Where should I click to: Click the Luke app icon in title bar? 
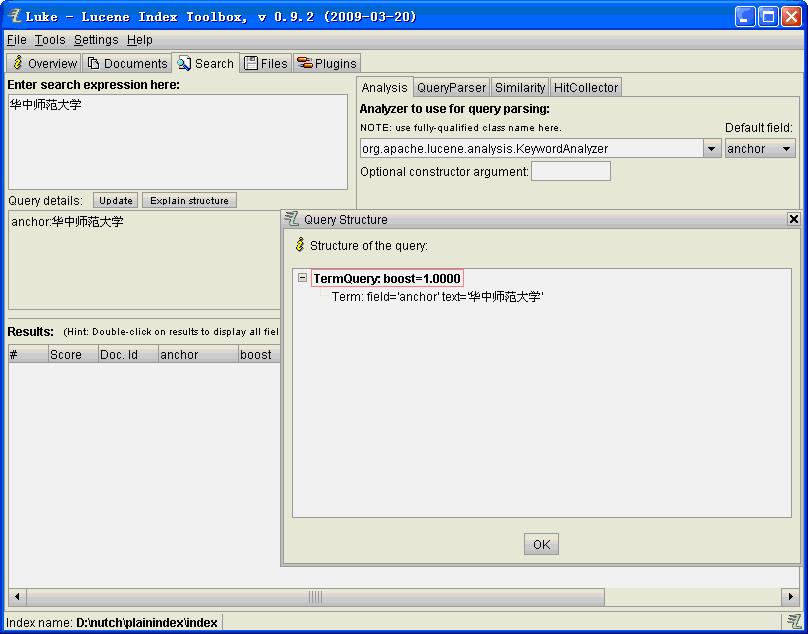click(15, 16)
